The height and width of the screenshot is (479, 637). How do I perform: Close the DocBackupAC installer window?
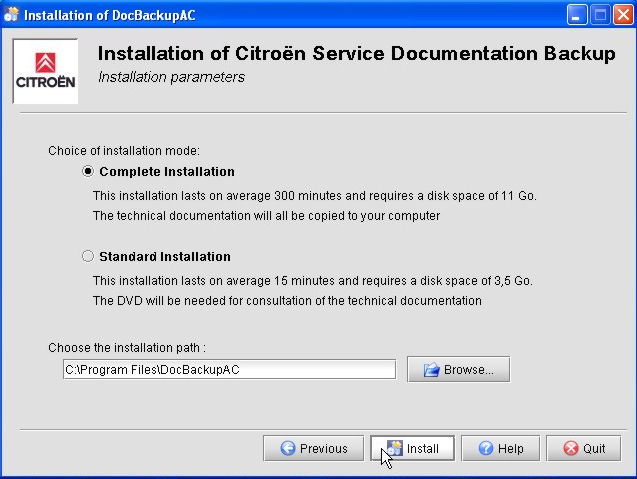click(623, 15)
